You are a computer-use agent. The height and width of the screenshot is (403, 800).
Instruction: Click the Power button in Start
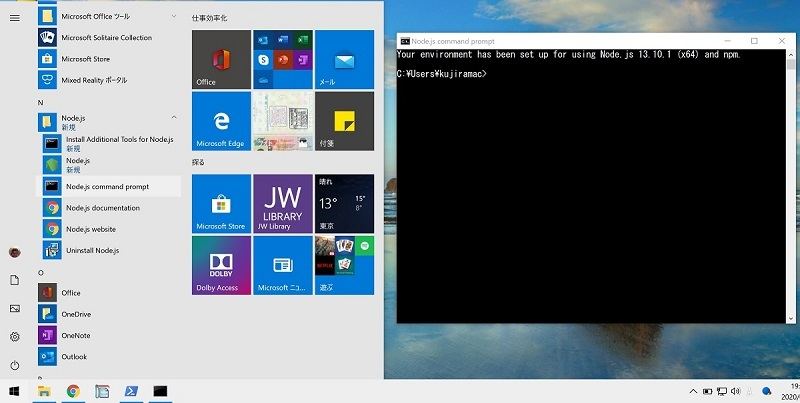15,365
